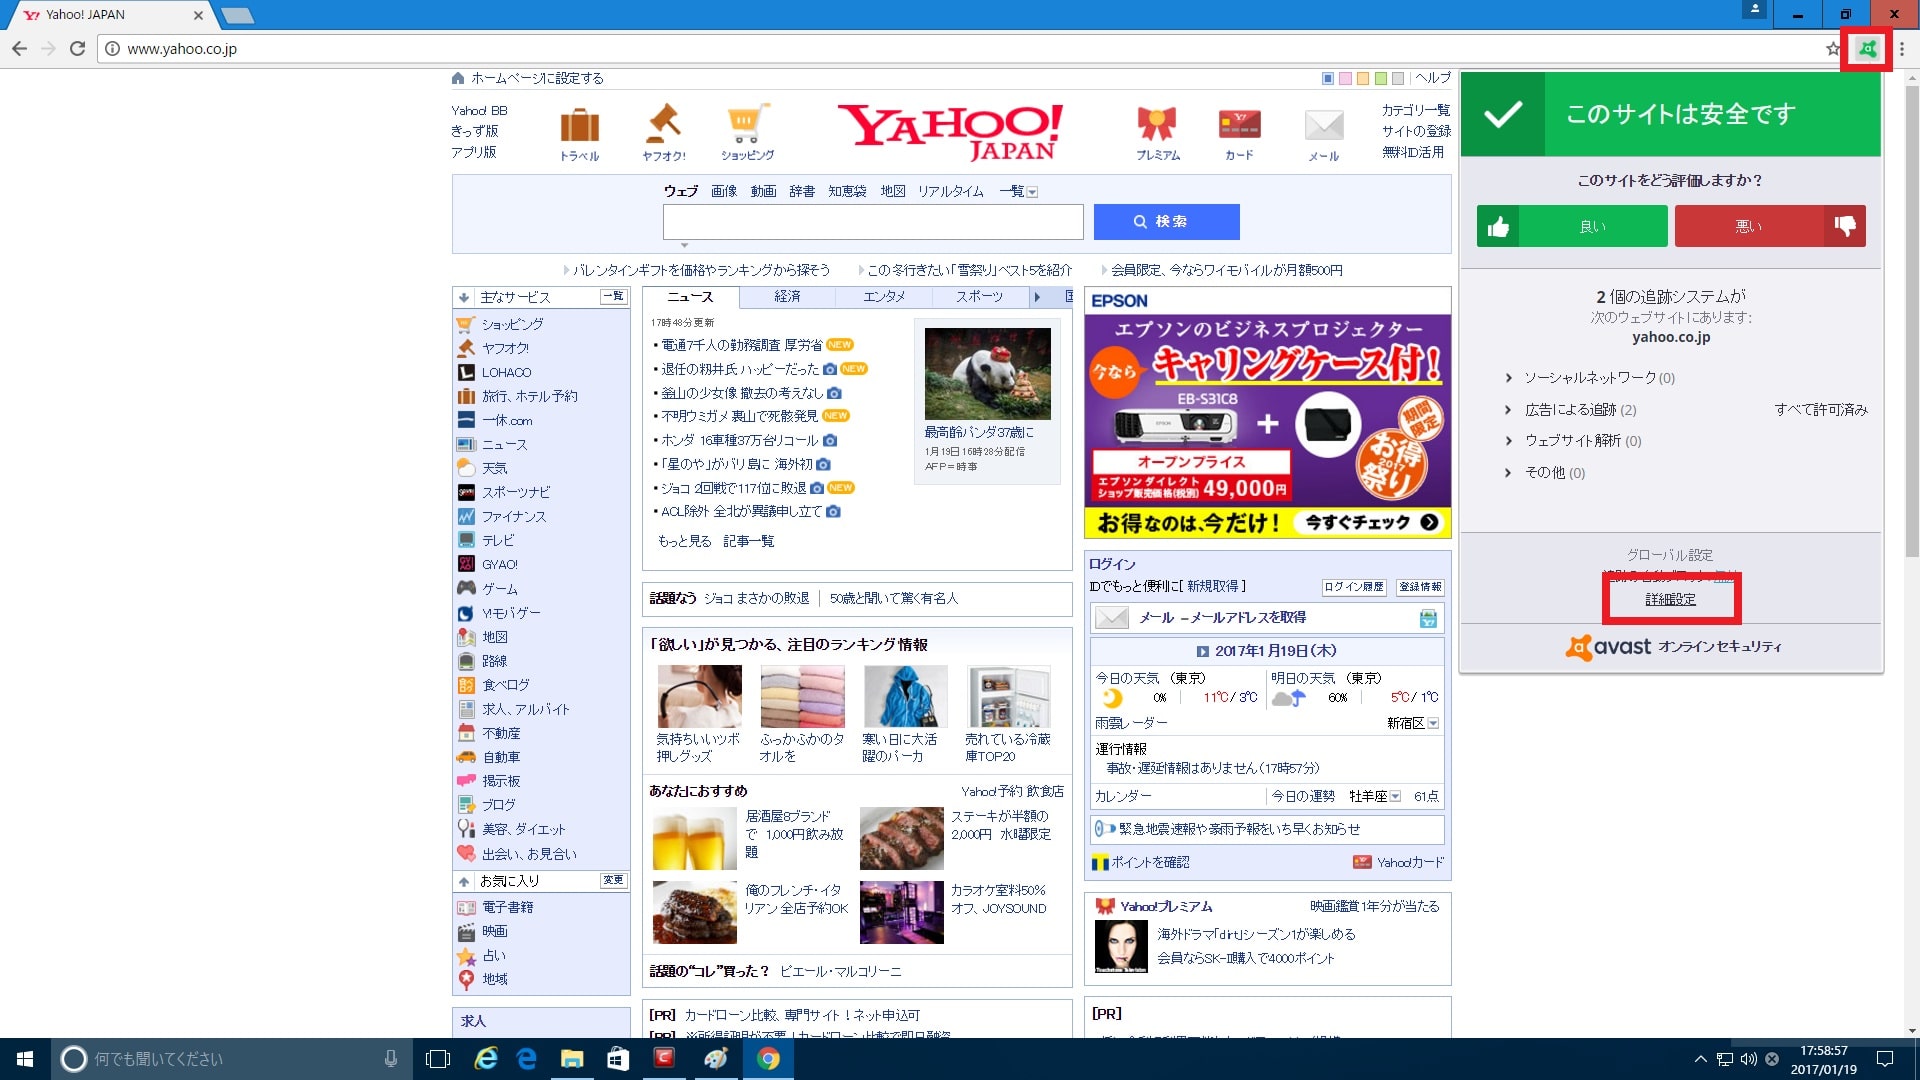Click the ヘルプ link at top
The image size is (1920, 1080).
pyautogui.click(x=1433, y=78)
